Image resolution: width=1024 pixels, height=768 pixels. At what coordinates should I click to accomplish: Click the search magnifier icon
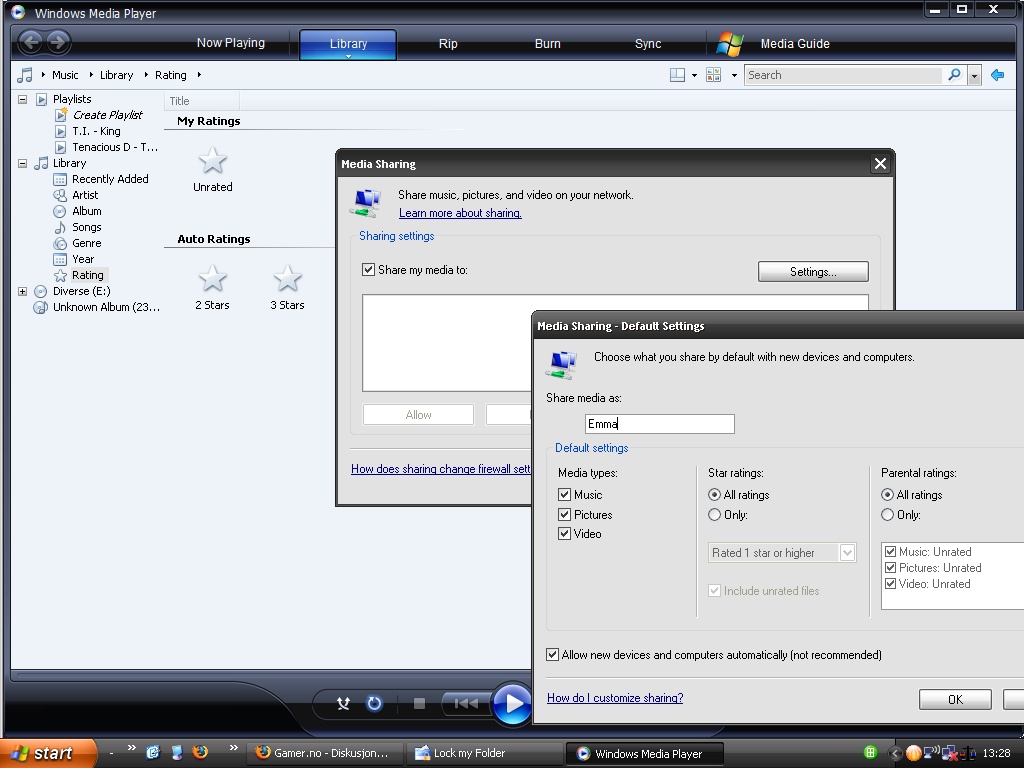pyautogui.click(x=954, y=75)
